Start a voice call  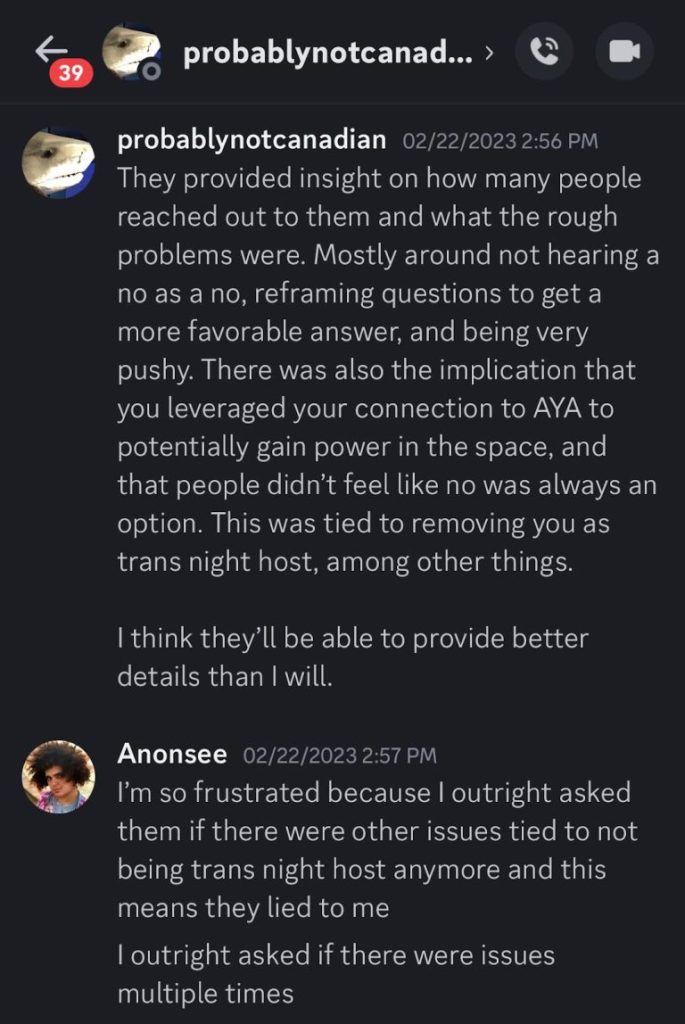pos(545,51)
